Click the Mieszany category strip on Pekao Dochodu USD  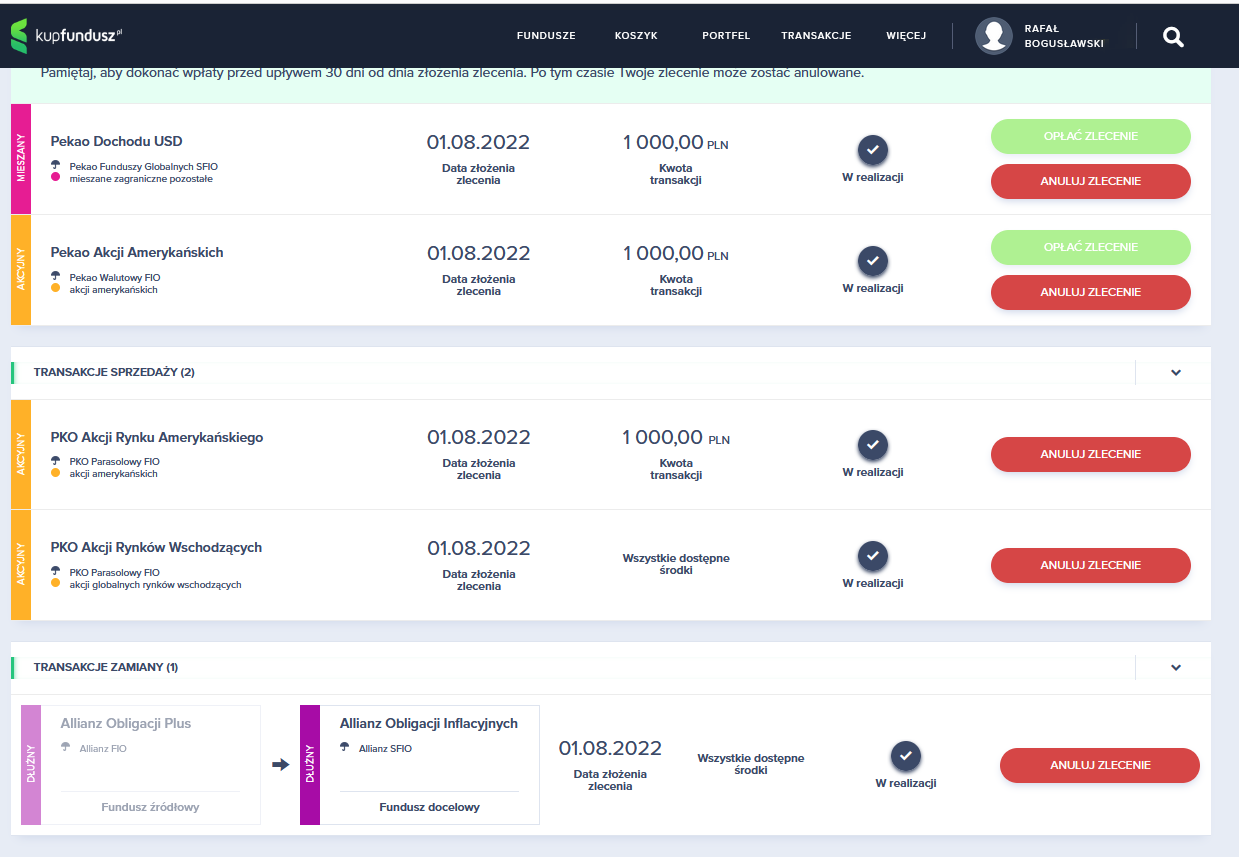[21, 159]
